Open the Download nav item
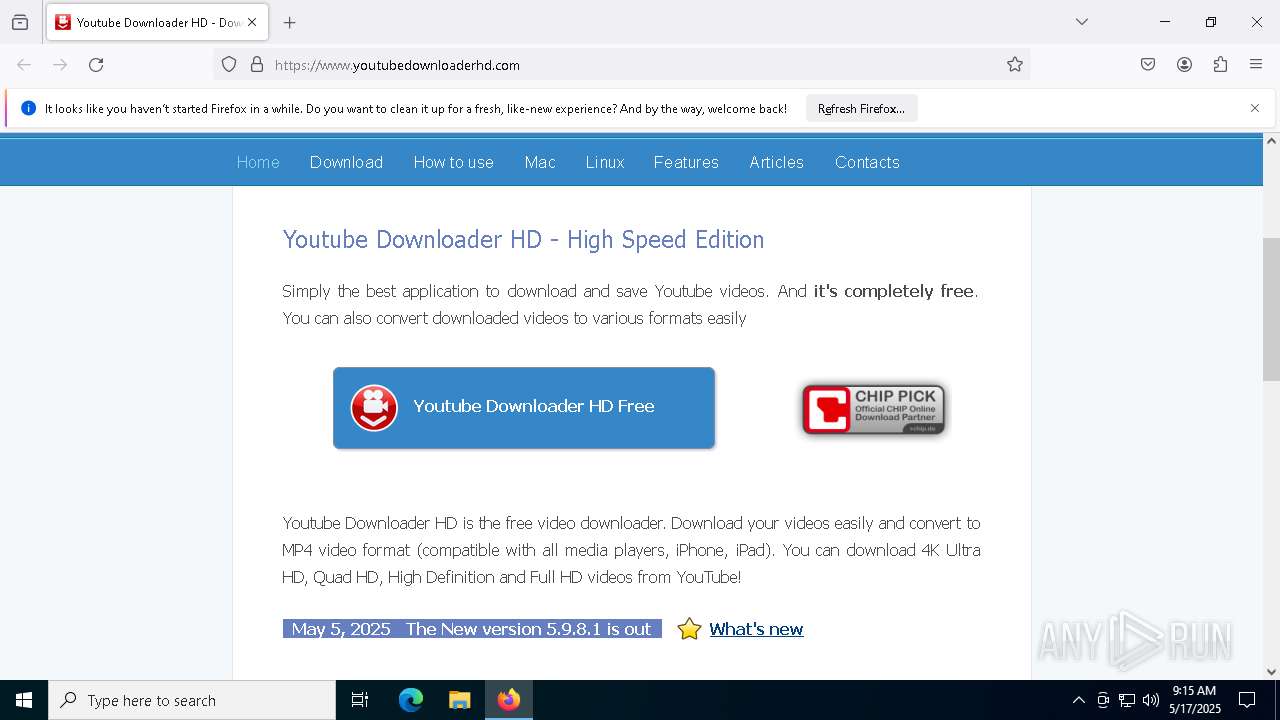Screen dimensions: 1280x720 346,162
